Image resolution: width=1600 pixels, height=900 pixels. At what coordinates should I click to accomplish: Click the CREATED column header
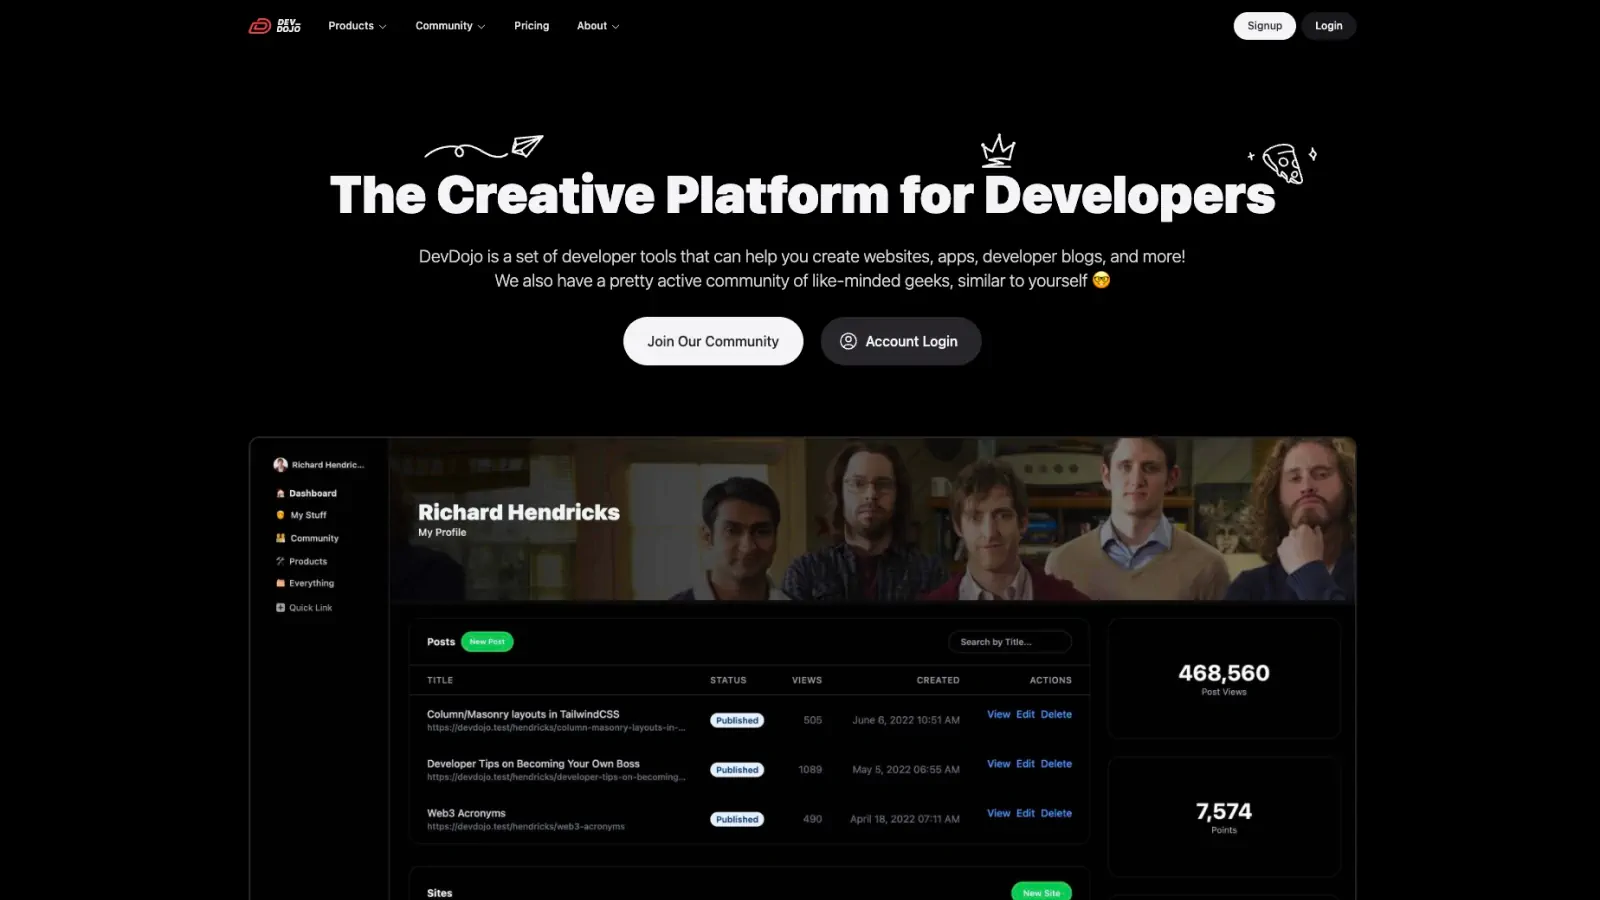938,680
